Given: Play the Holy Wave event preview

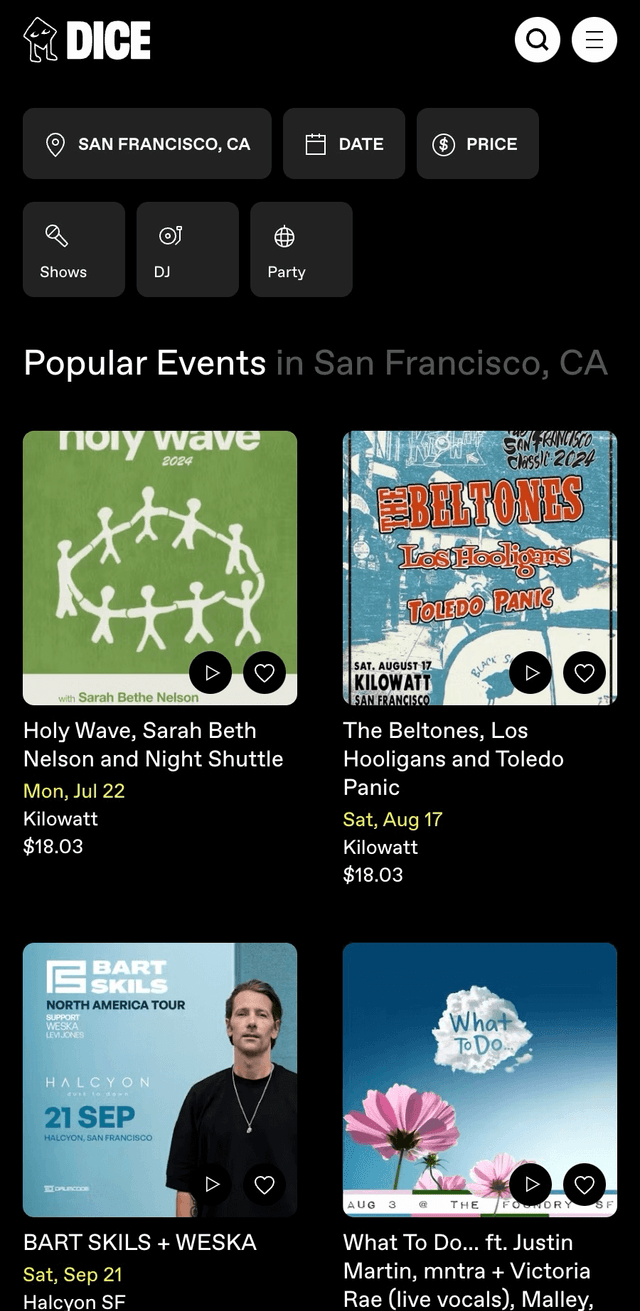Looking at the screenshot, I should [211, 673].
